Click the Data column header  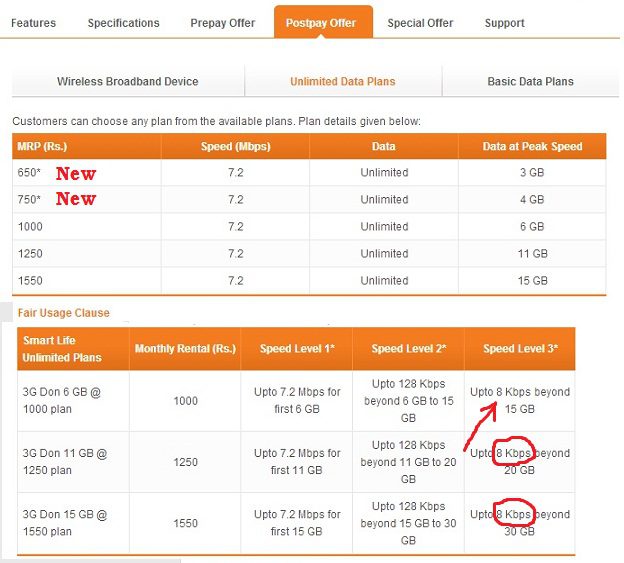[x=384, y=146]
